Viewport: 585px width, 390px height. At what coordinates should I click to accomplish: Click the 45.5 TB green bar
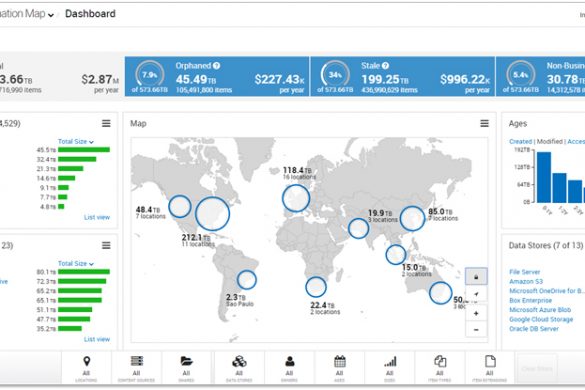(x=84, y=150)
